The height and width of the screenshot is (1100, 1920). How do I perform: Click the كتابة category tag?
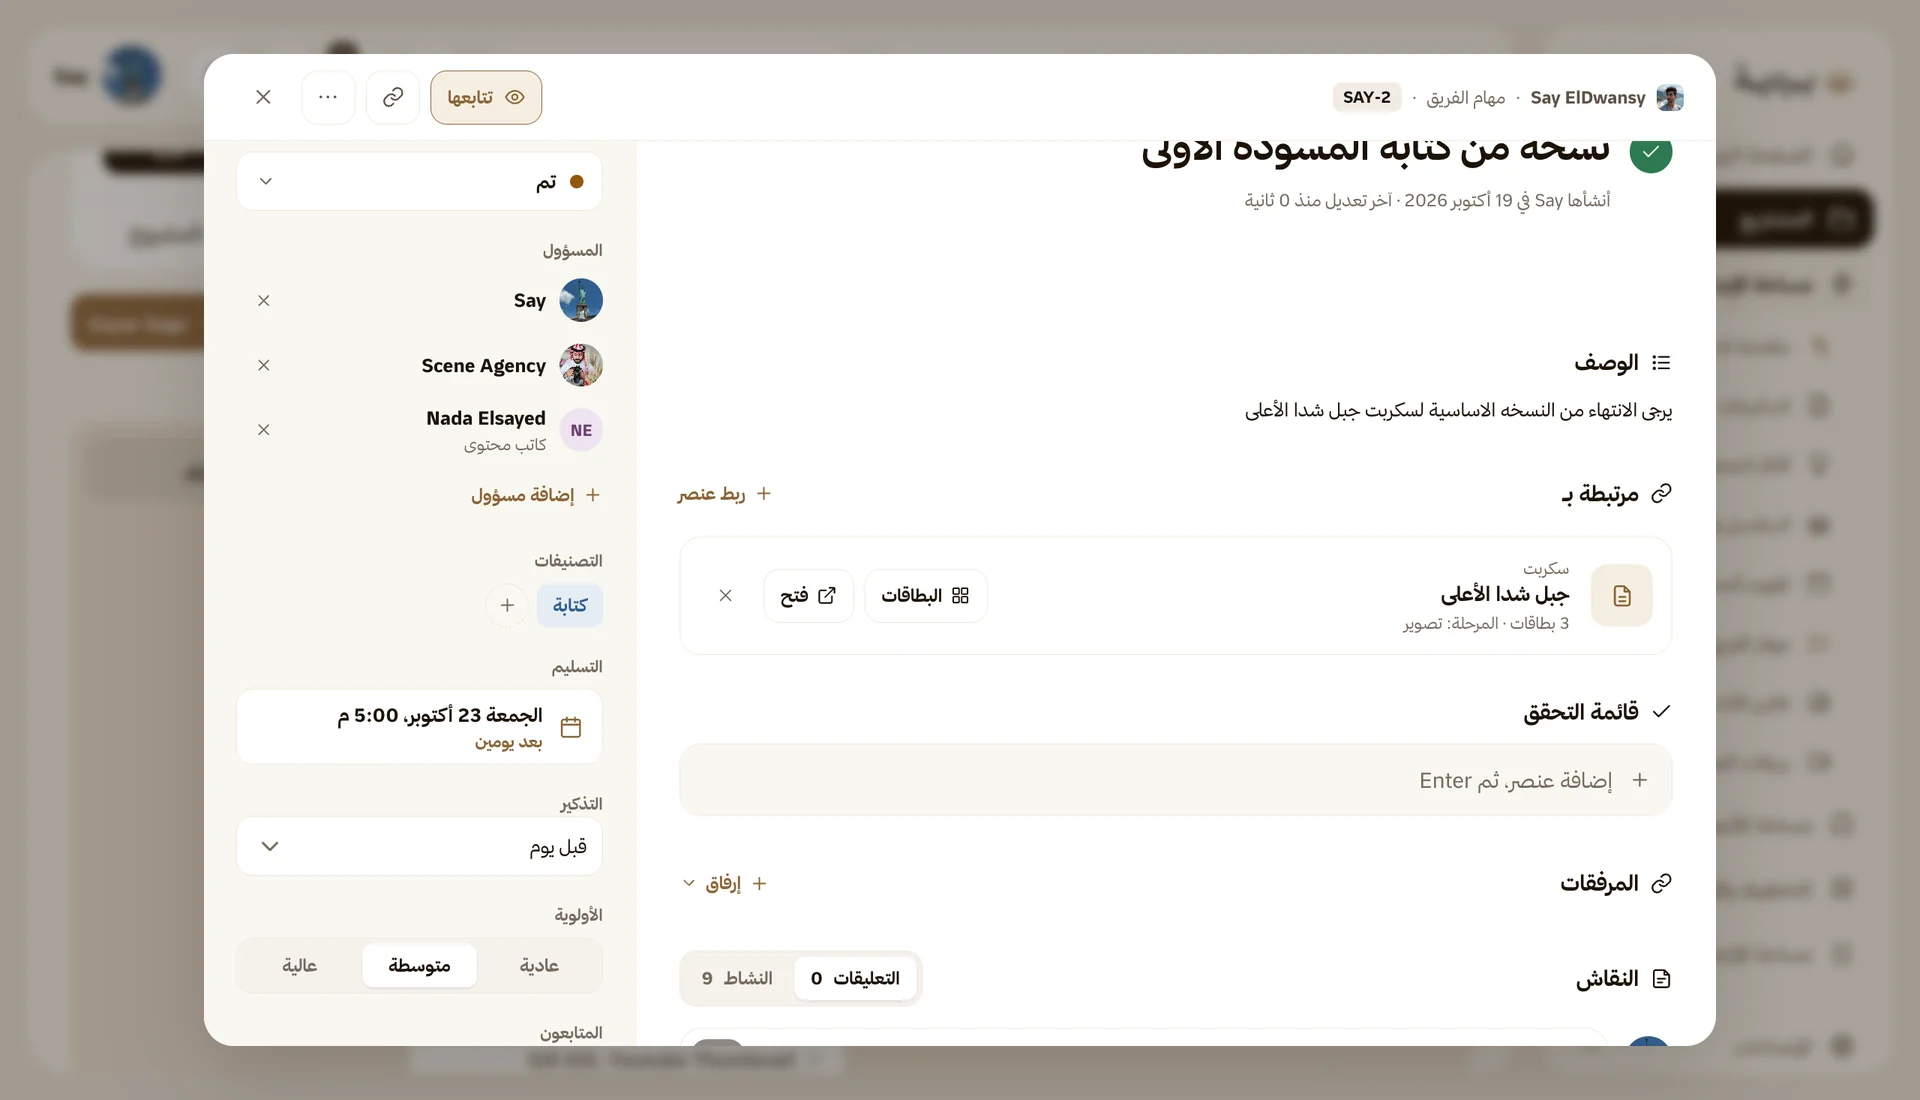point(570,605)
